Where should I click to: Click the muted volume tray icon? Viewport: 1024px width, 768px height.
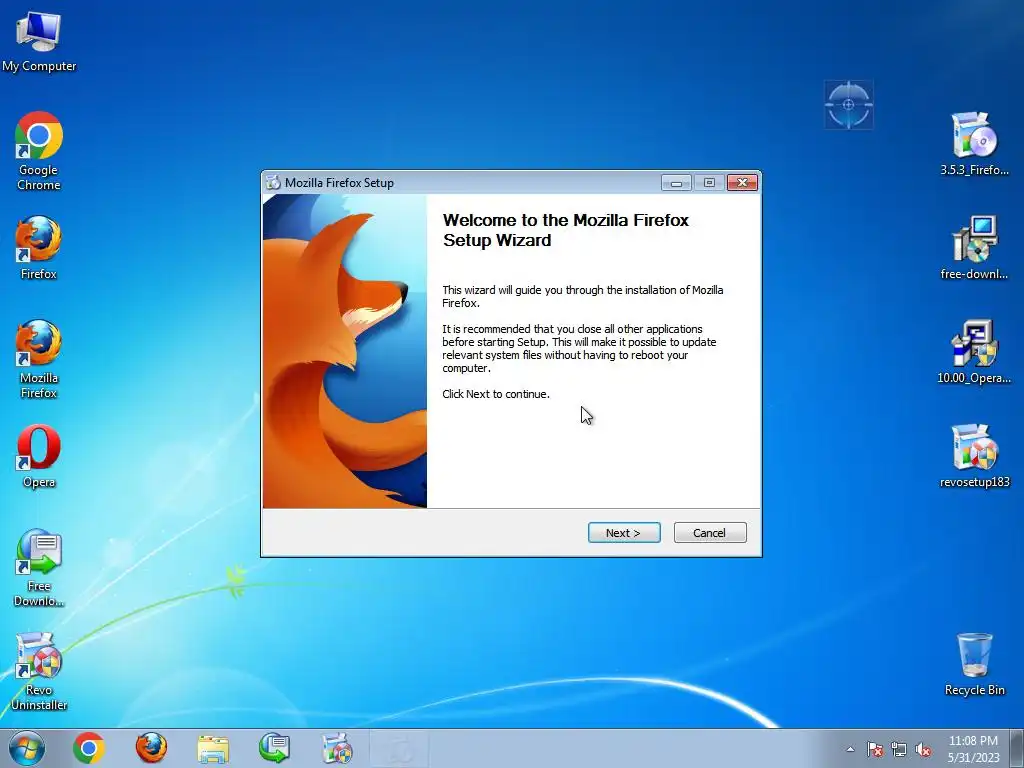pyautogui.click(x=923, y=749)
